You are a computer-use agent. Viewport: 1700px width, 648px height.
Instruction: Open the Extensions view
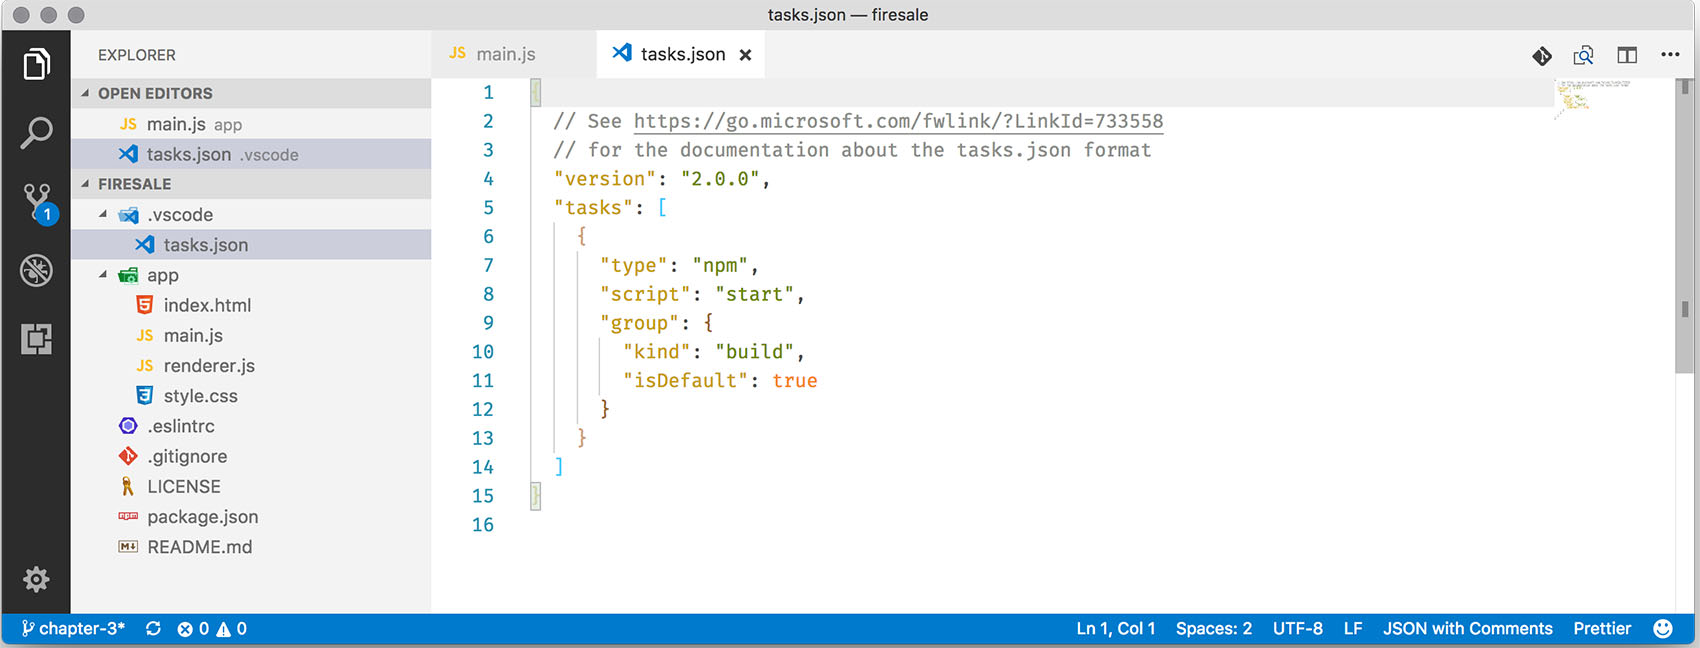36,339
